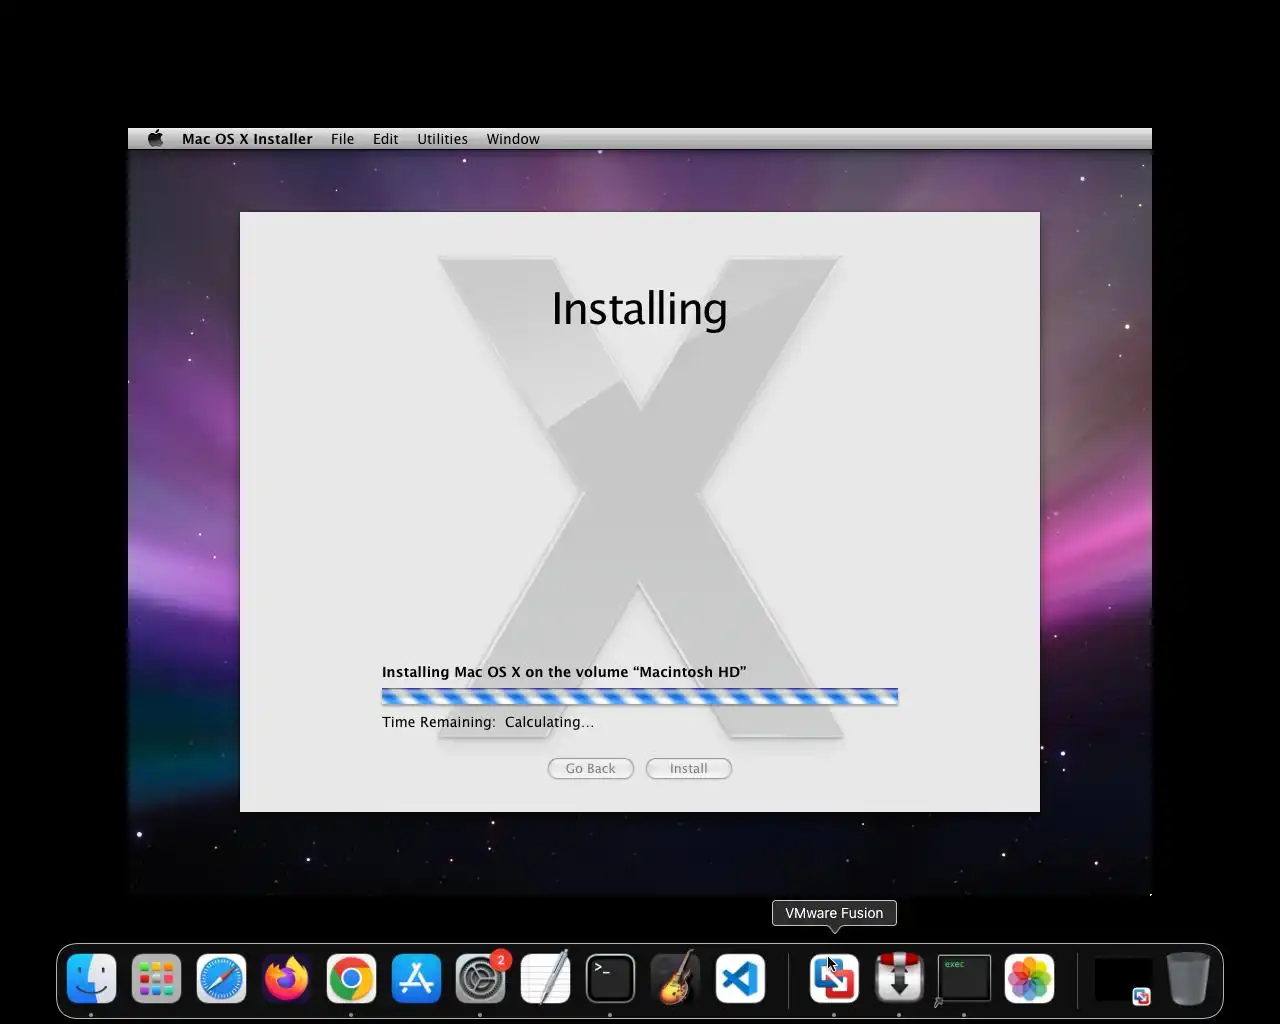Open the red downloader app with arrow icon
Image resolution: width=1280 pixels, height=1024 pixels.
899,978
